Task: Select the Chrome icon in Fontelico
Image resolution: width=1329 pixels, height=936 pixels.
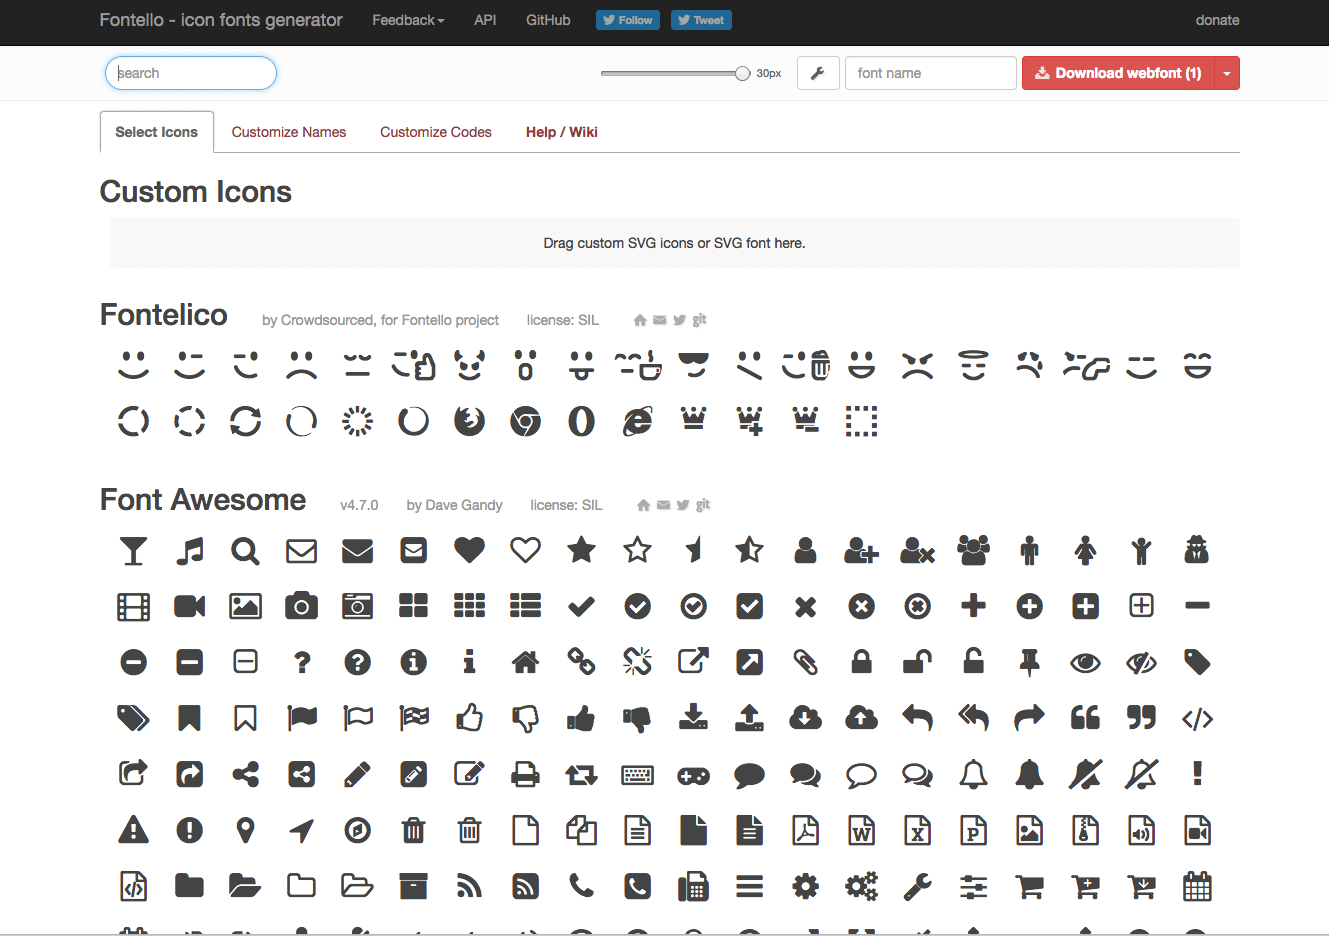Action: click(x=525, y=422)
